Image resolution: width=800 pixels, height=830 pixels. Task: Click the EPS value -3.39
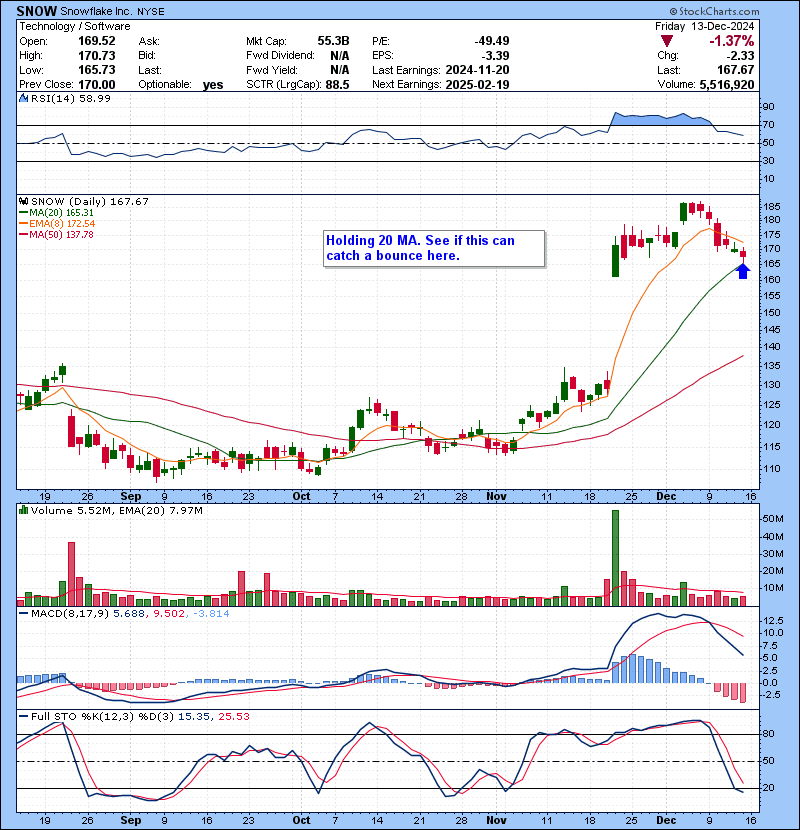(496, 55)
